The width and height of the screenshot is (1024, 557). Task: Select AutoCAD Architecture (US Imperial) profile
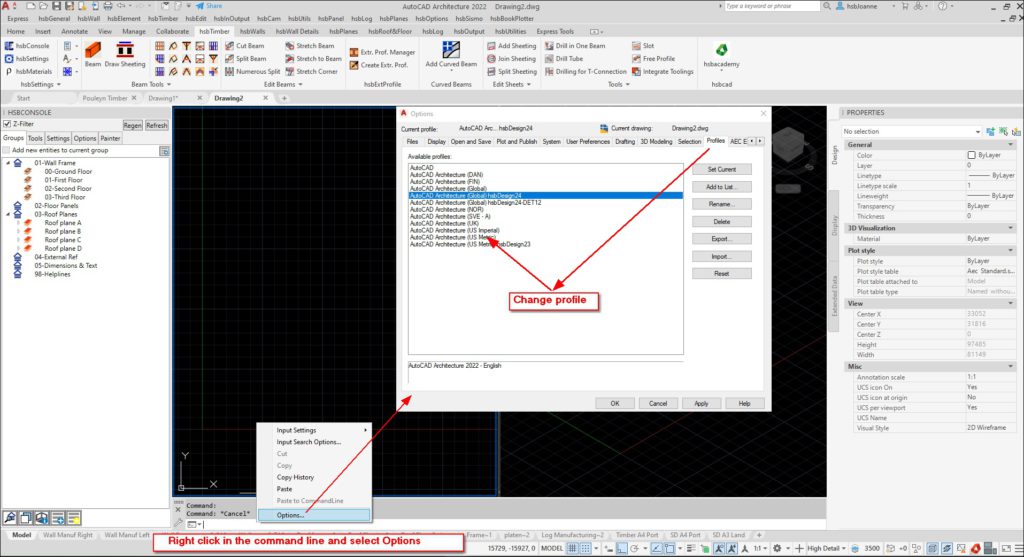pos(455,231)
